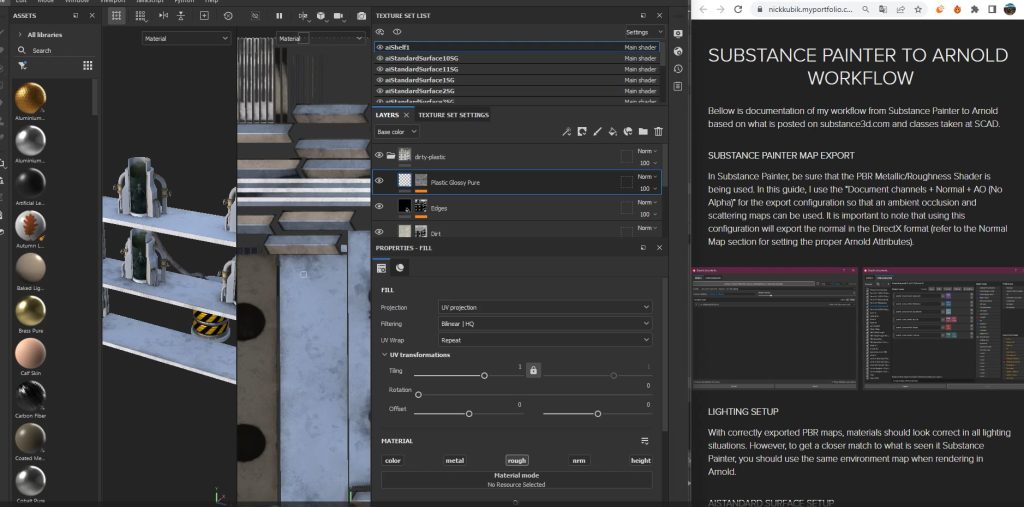The height and width of the screenshot is (507, 1024).
Task: Add a paint layer with brush icon
Action: [x=597, y=131]
